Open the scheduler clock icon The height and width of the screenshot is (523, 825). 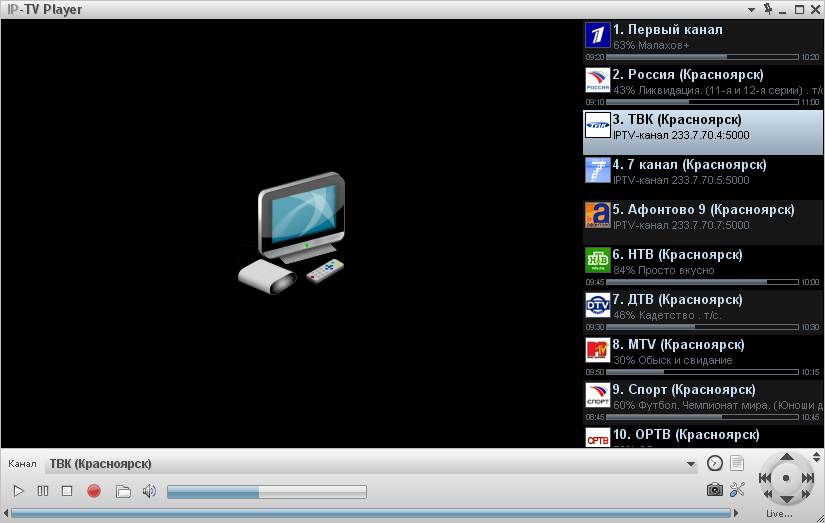[714, 463]
